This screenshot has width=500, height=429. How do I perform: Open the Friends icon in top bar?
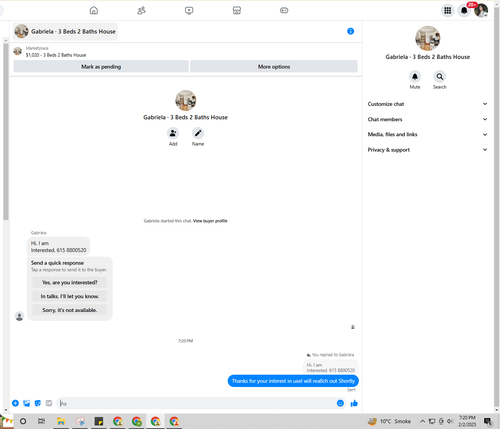tap(141, 11)
